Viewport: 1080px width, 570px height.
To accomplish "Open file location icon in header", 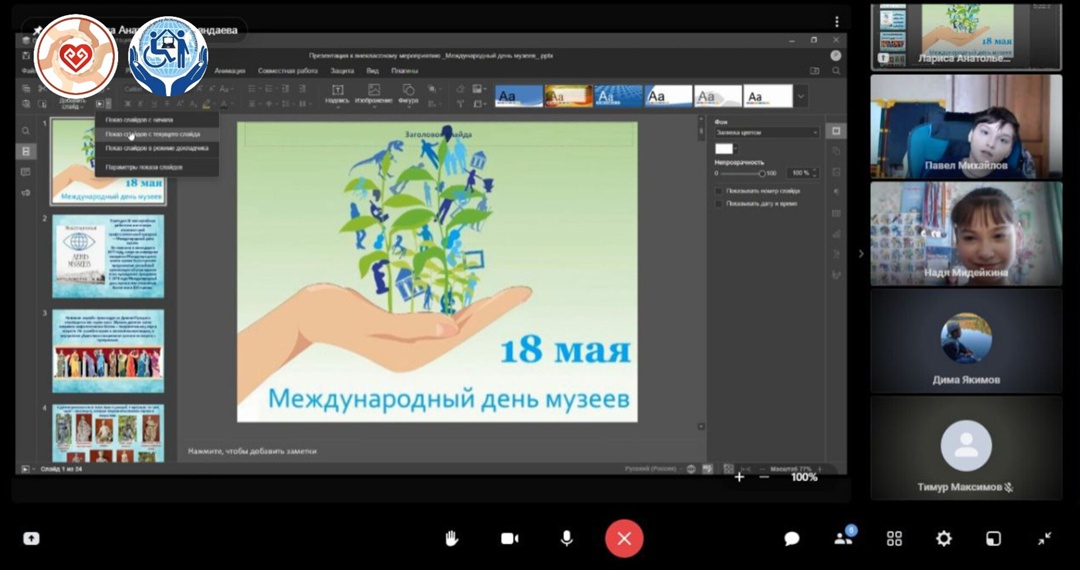I will pyautogui.click(x=815, y=70).
